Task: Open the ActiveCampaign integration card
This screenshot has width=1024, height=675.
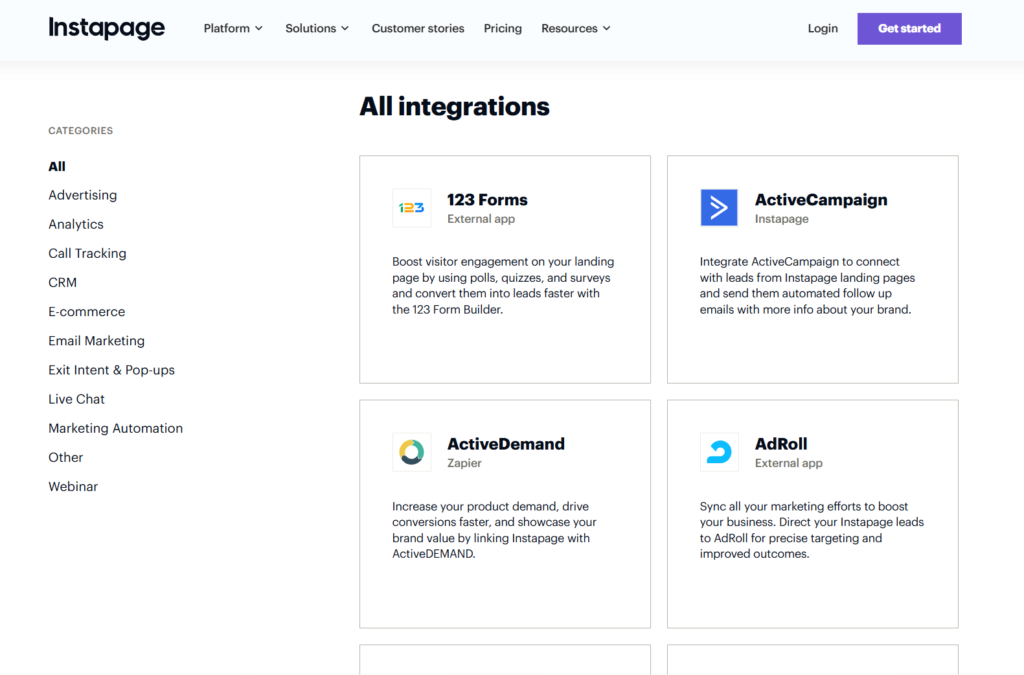Action: tap(812, 269)
